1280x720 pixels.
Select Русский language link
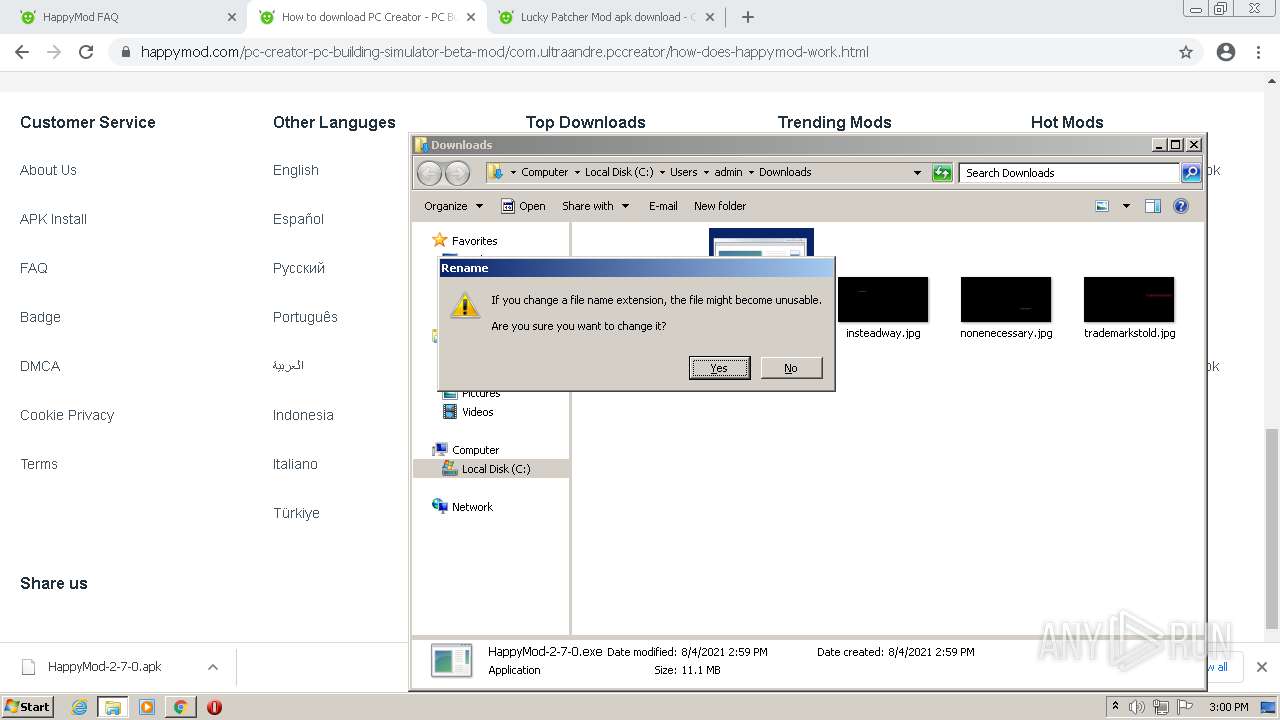(299, 268)
